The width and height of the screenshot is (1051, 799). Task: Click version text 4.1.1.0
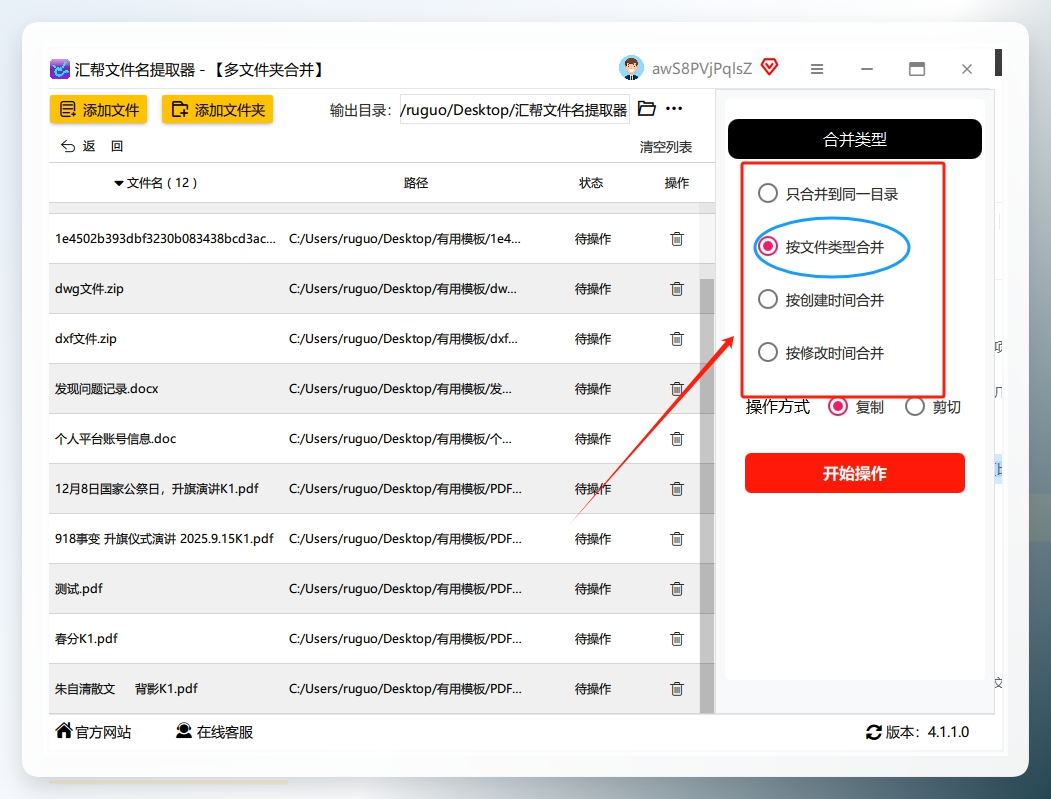[x=948, y=732]
